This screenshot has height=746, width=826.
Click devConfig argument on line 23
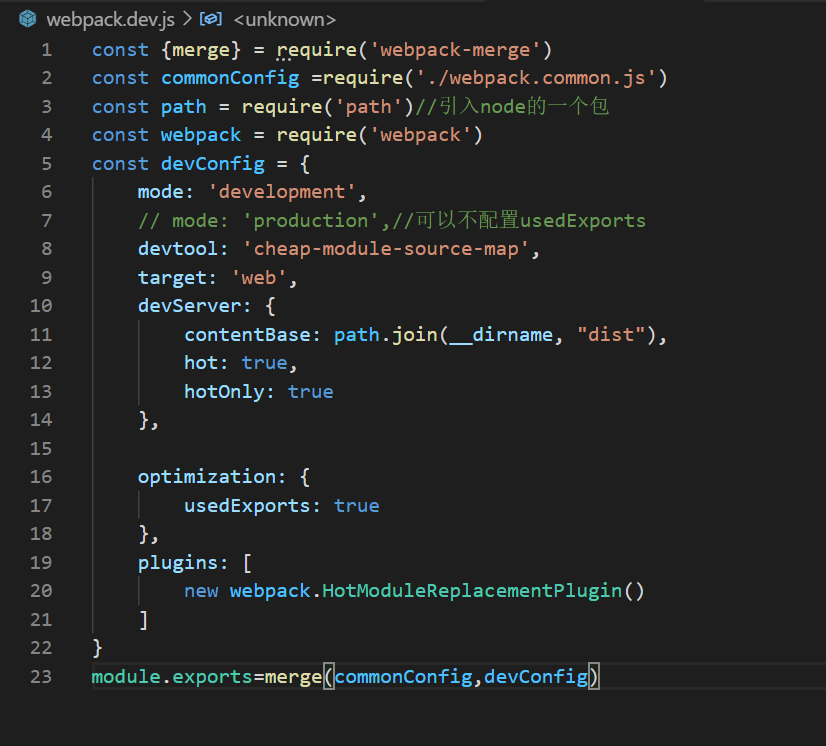click(x=536, y=677)
